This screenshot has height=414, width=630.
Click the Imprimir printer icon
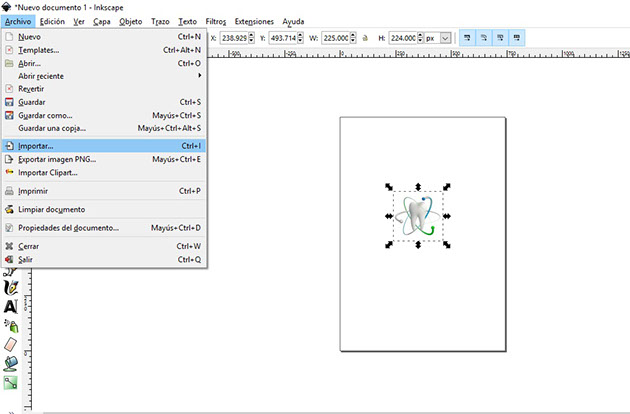[x=9, y=191]
